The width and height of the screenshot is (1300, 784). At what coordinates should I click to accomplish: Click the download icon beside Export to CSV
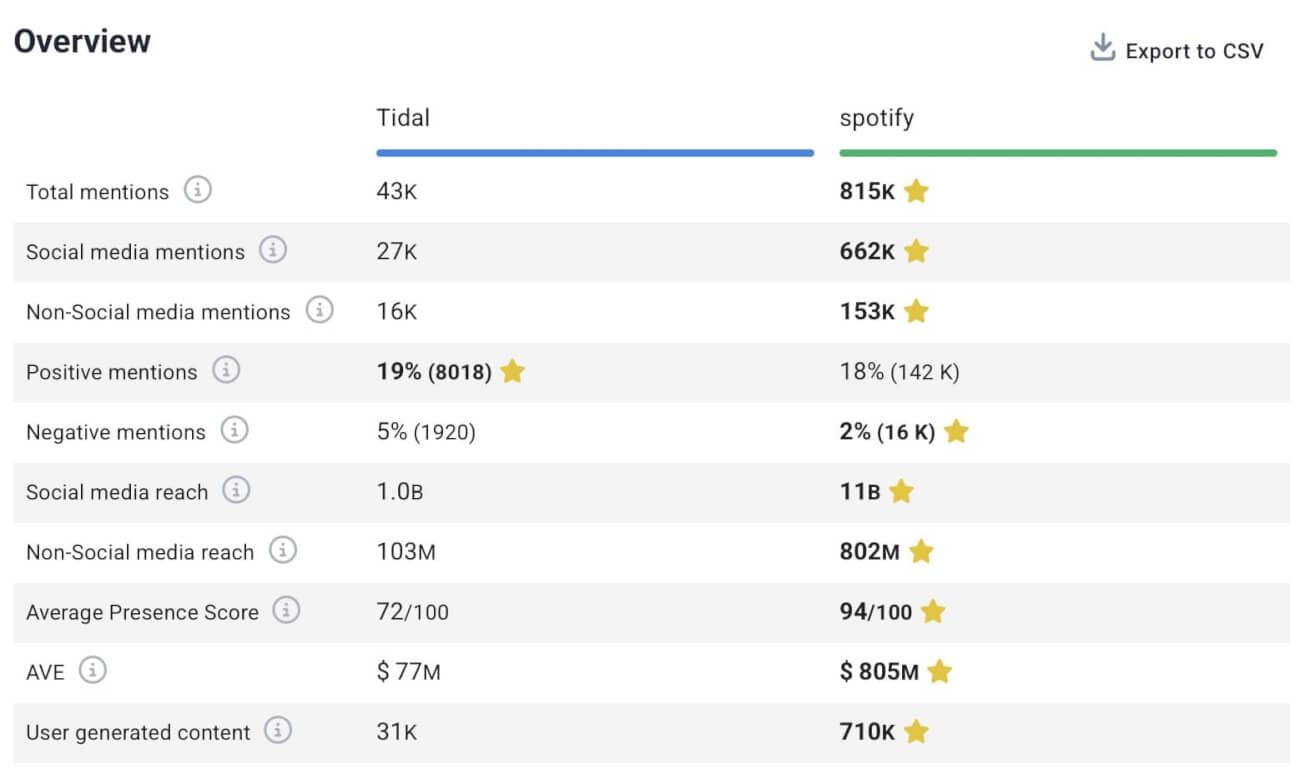(x=1102, y=47)
